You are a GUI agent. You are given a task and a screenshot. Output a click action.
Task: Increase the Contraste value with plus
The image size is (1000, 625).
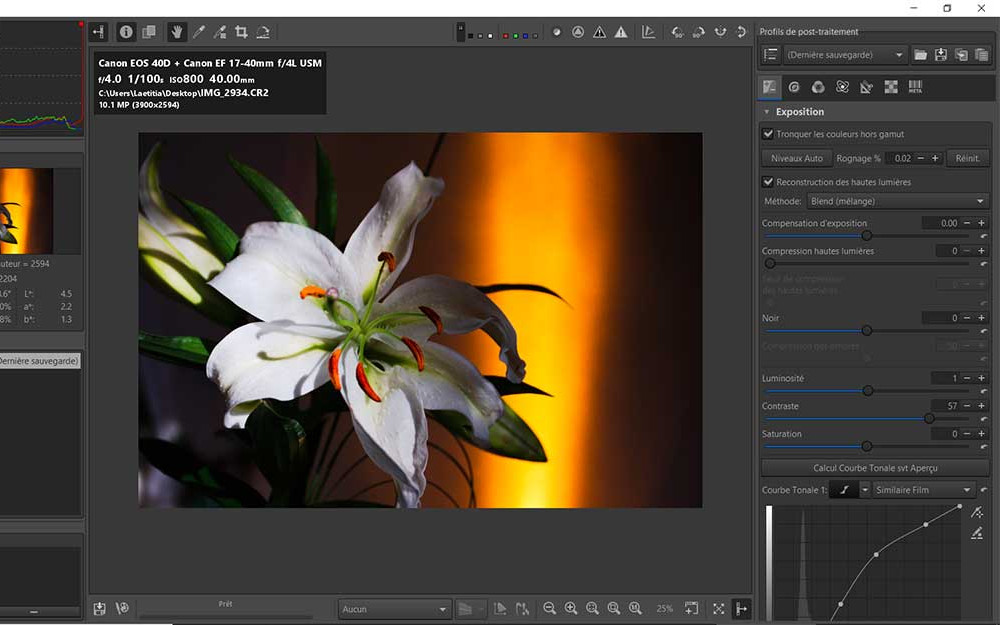(982, 406)
